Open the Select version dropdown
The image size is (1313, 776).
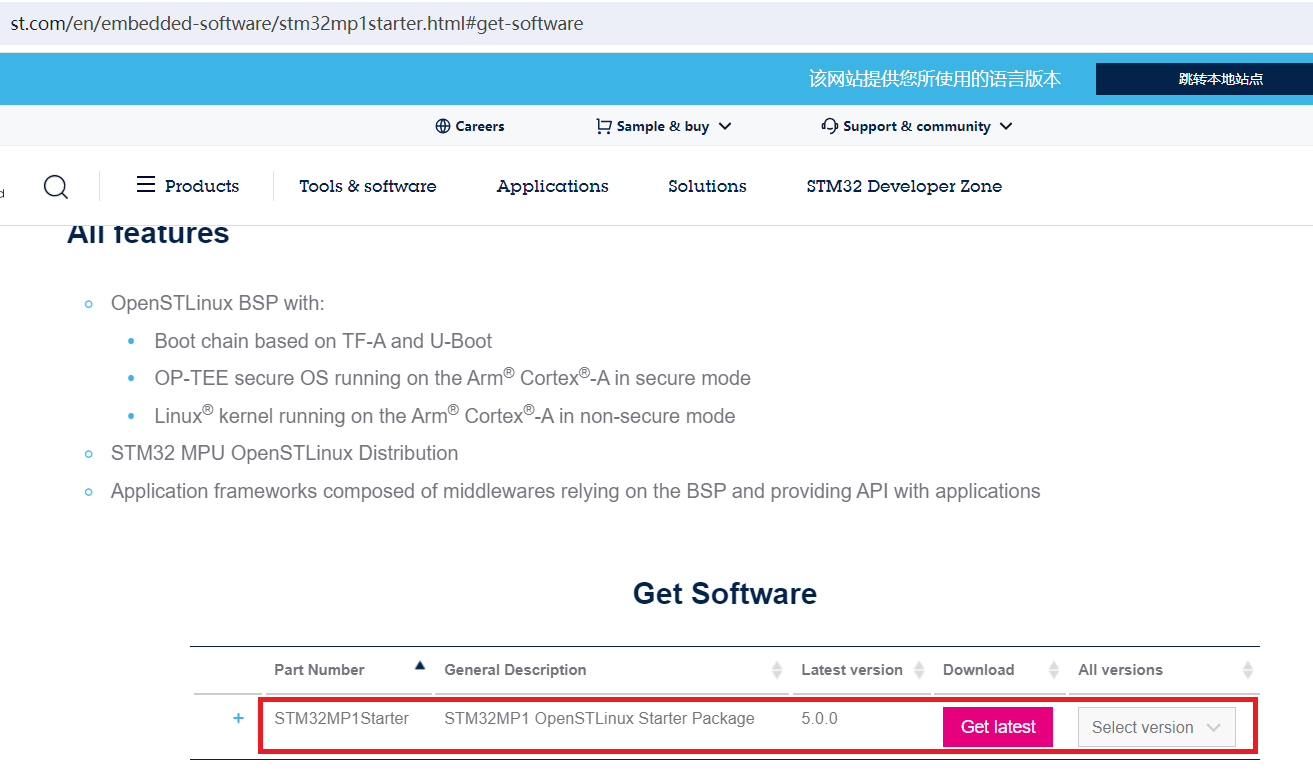(x=1157, y=727)
